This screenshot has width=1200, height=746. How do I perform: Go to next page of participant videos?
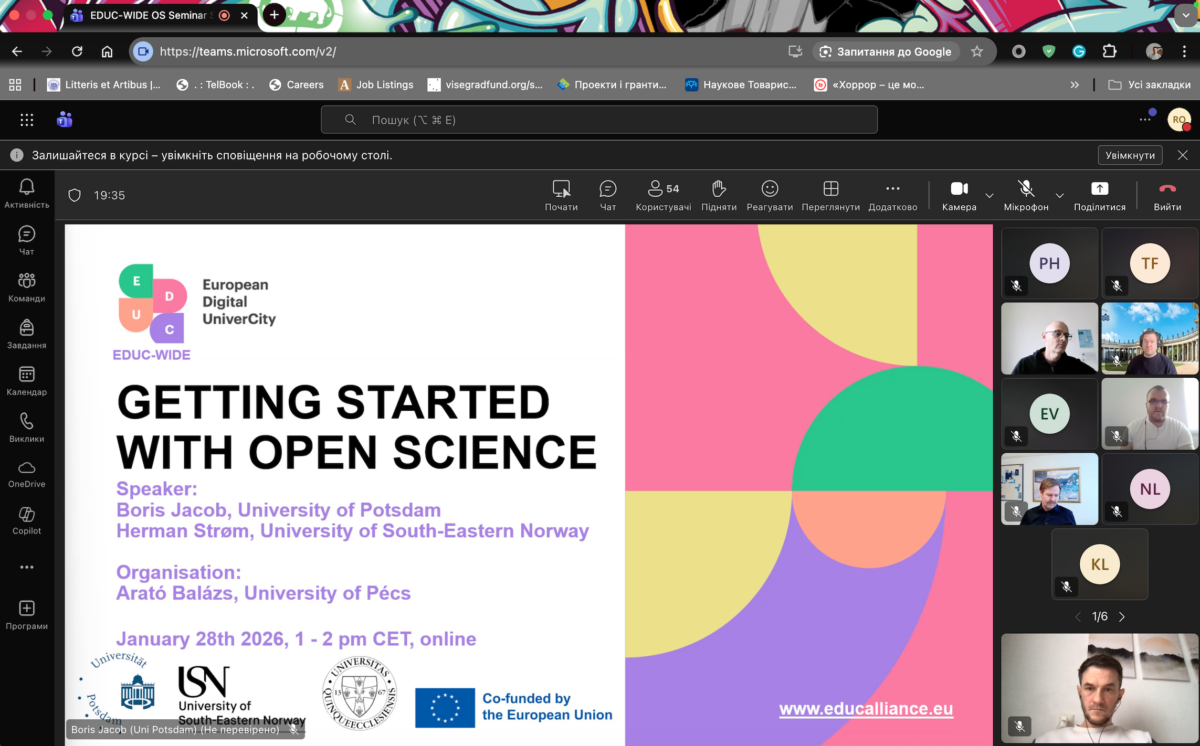pyautogui.click(x=1122, y=617)
